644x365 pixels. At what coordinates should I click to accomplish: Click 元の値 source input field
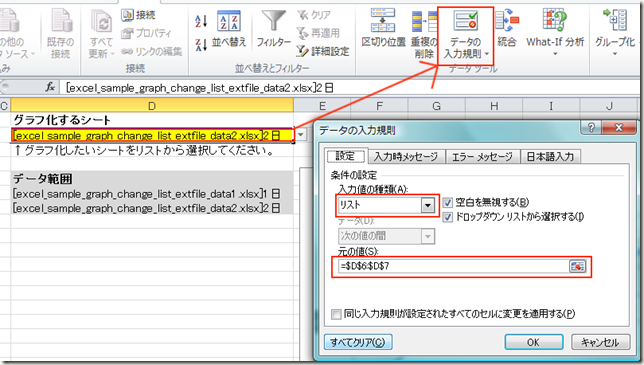(x=453, y=266)
